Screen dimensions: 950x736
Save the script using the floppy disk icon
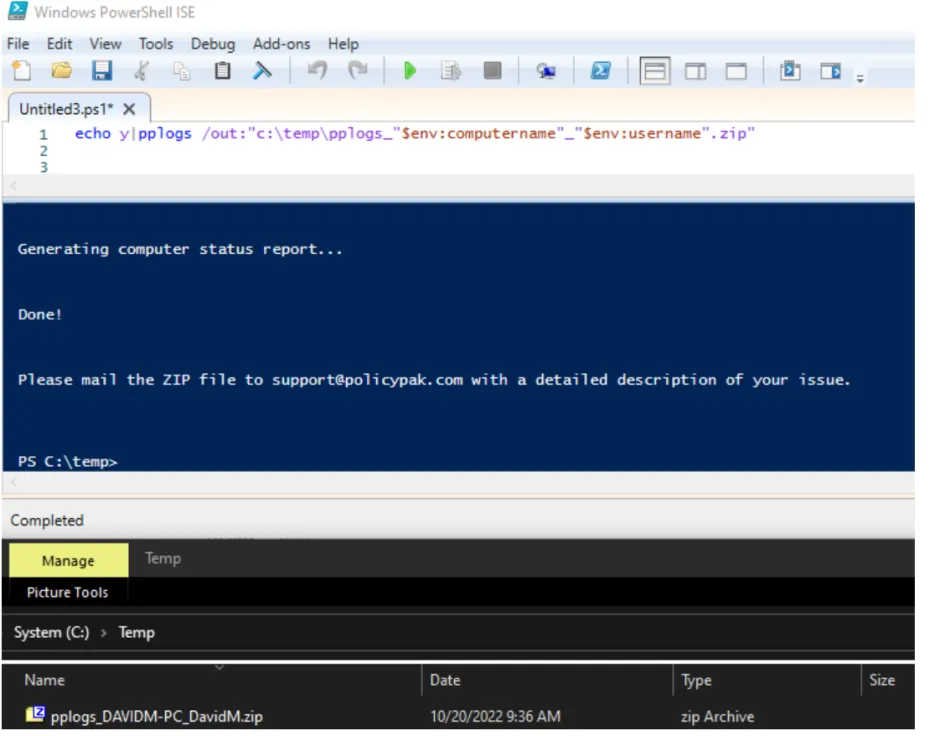click(102, 71)
